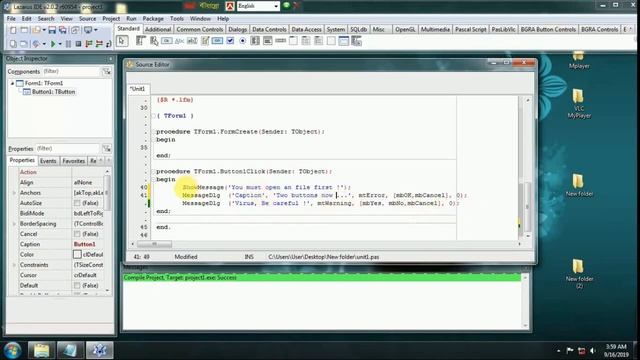Pick TActionList component from palette
Image resolution: width=640 pixels, height=360 pixels.
click(x=356, y=41)
